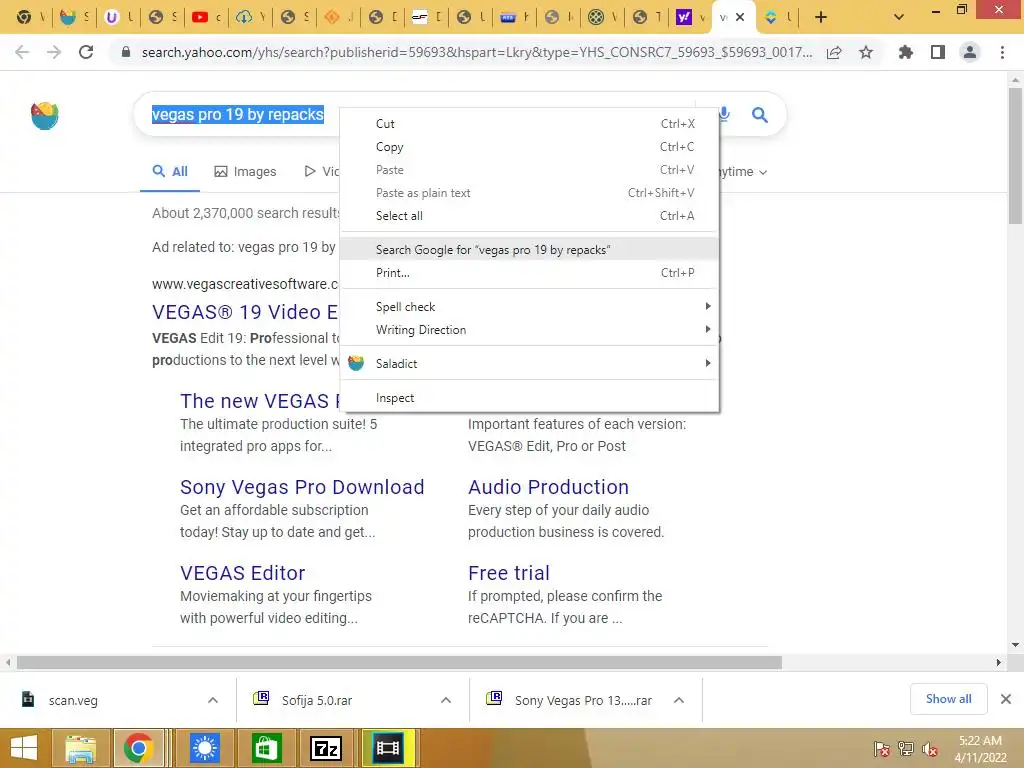Click the vertical scrollbar thumb
The image size is (1024, 768).
click(1015, 155)
